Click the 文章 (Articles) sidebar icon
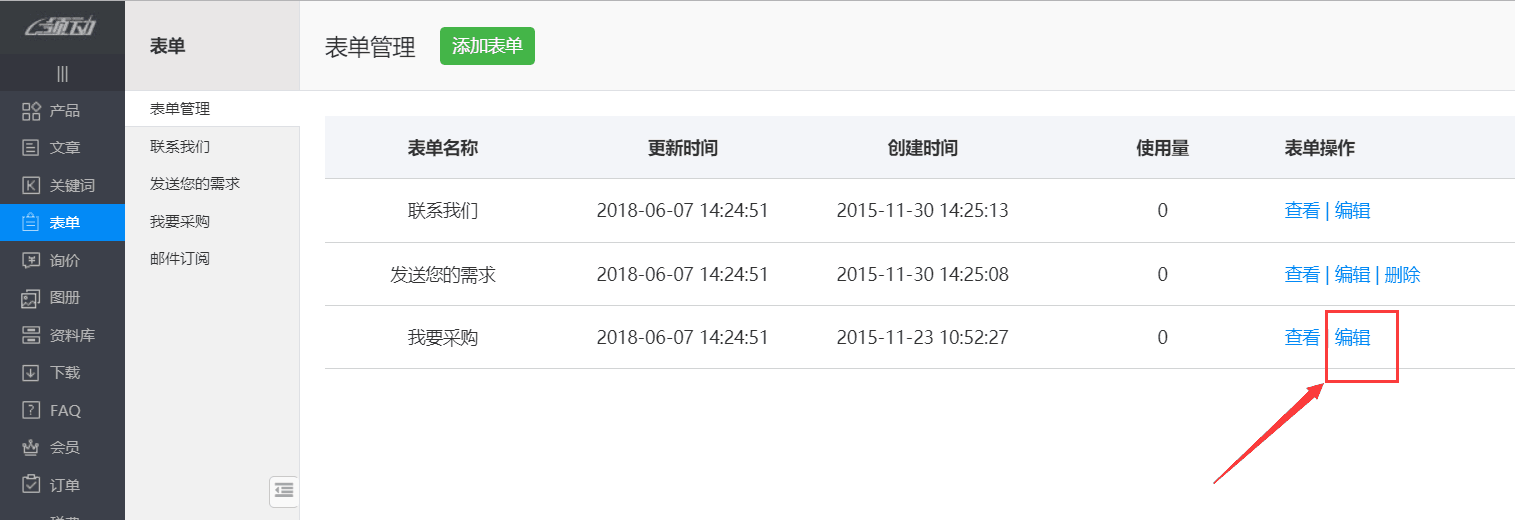Screen dimensions: 1515x520 click(x=31, y=148)
